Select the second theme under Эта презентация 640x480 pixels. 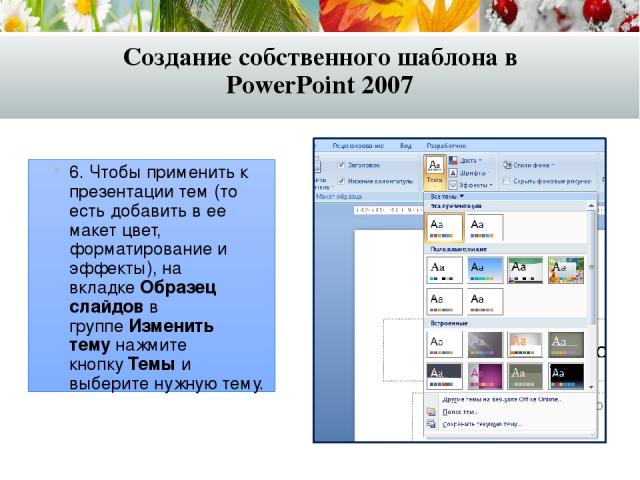coord(484,227)
